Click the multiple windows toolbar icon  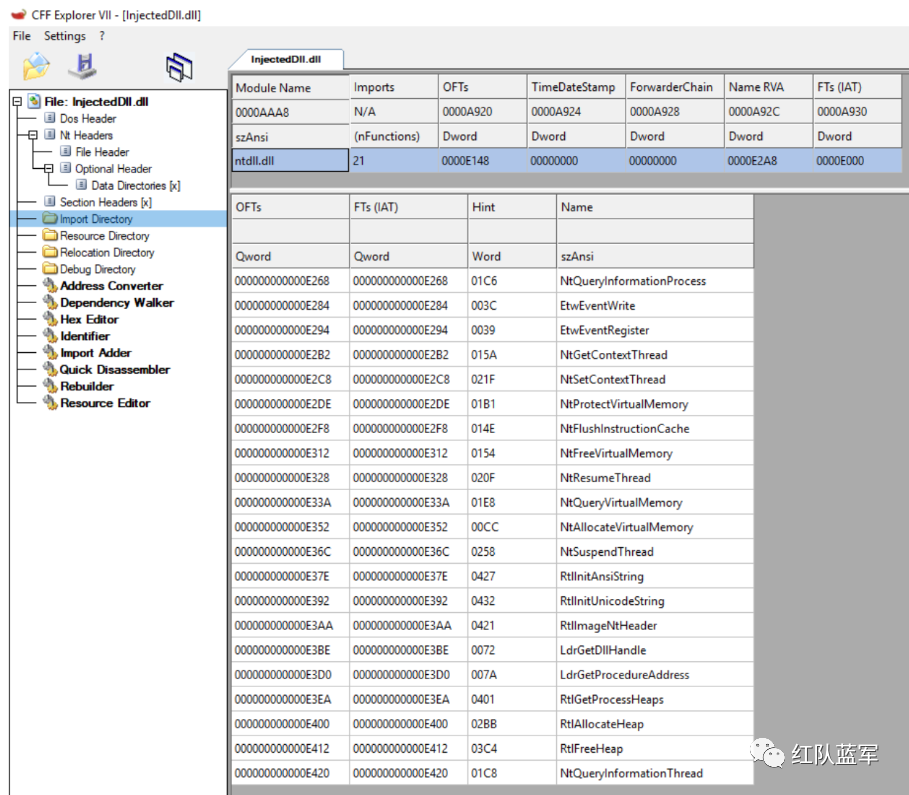pyautogui.click(x=179, y=67)
